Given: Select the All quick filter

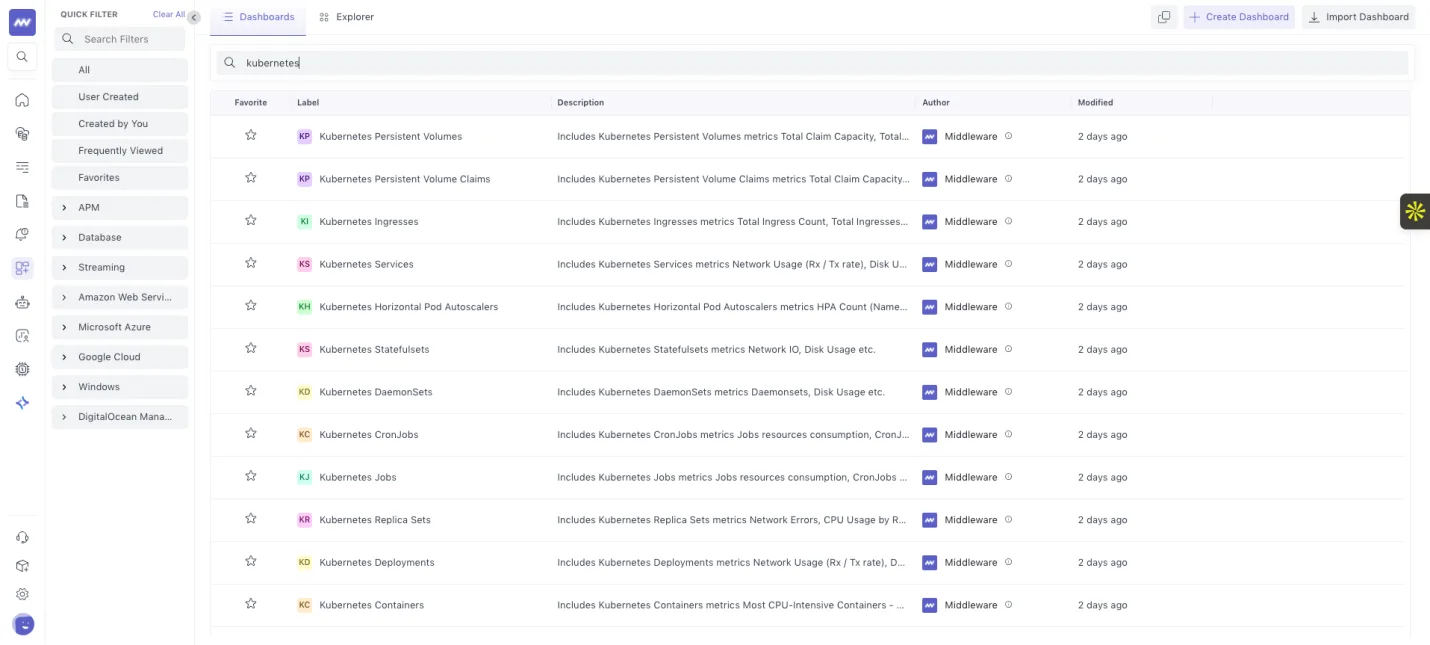Looking at the screenshot, I should click(120, 70).
